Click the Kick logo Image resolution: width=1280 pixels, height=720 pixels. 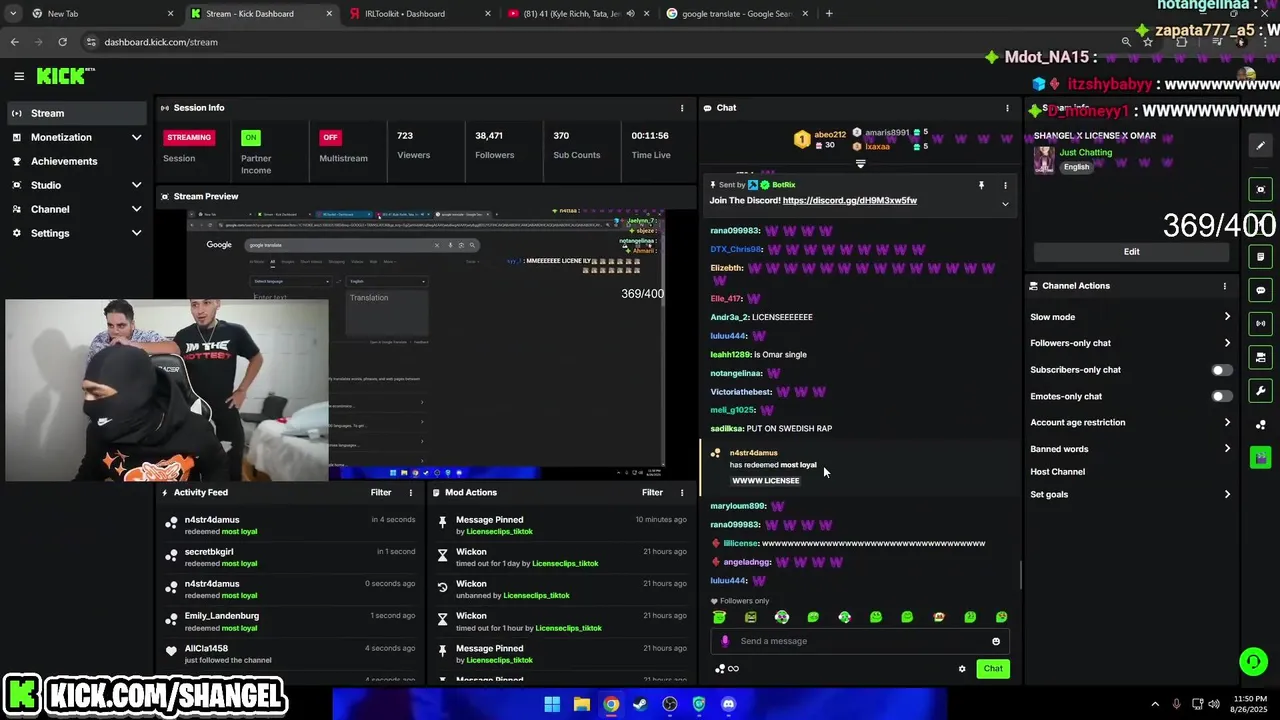[x=65, y=76]
